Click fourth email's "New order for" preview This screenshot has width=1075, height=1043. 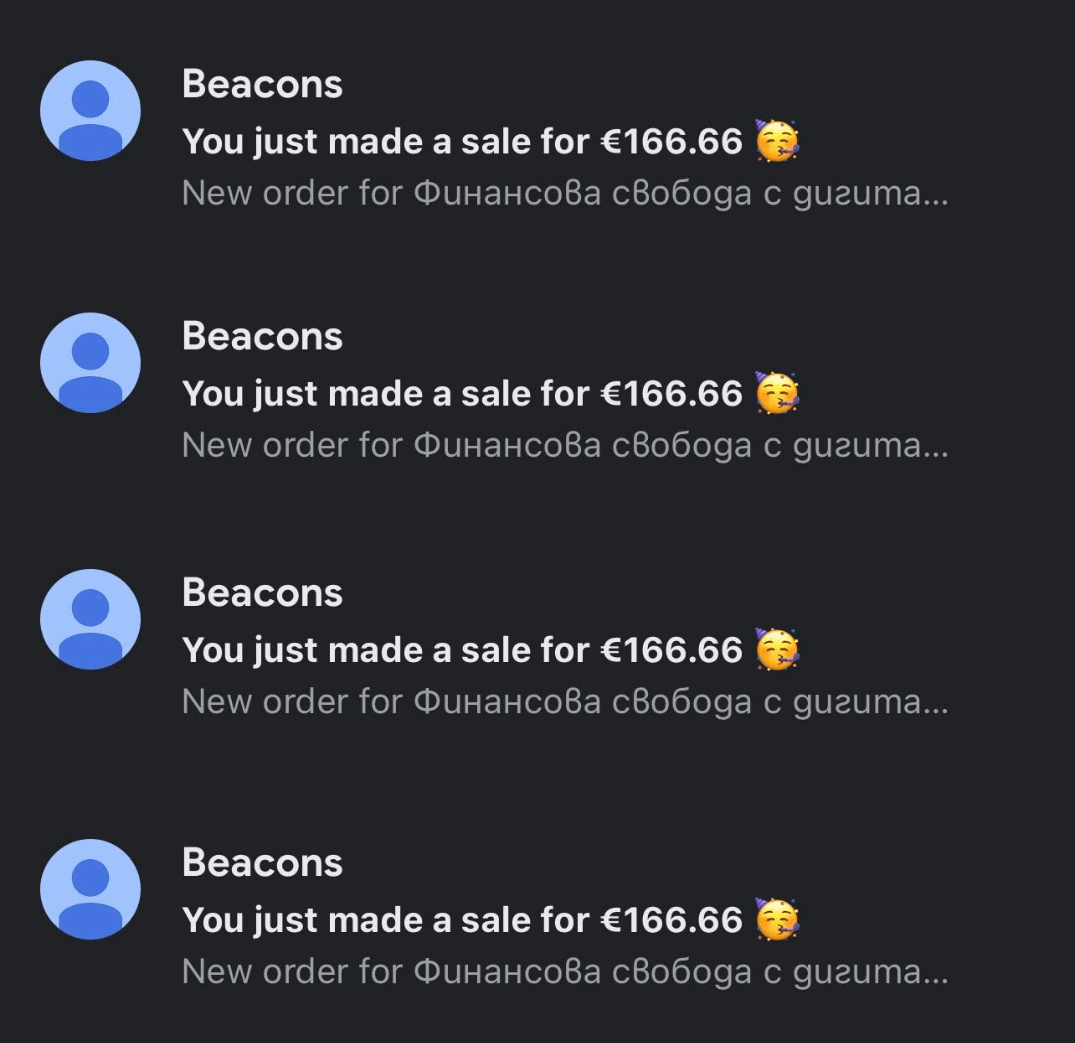565,971
